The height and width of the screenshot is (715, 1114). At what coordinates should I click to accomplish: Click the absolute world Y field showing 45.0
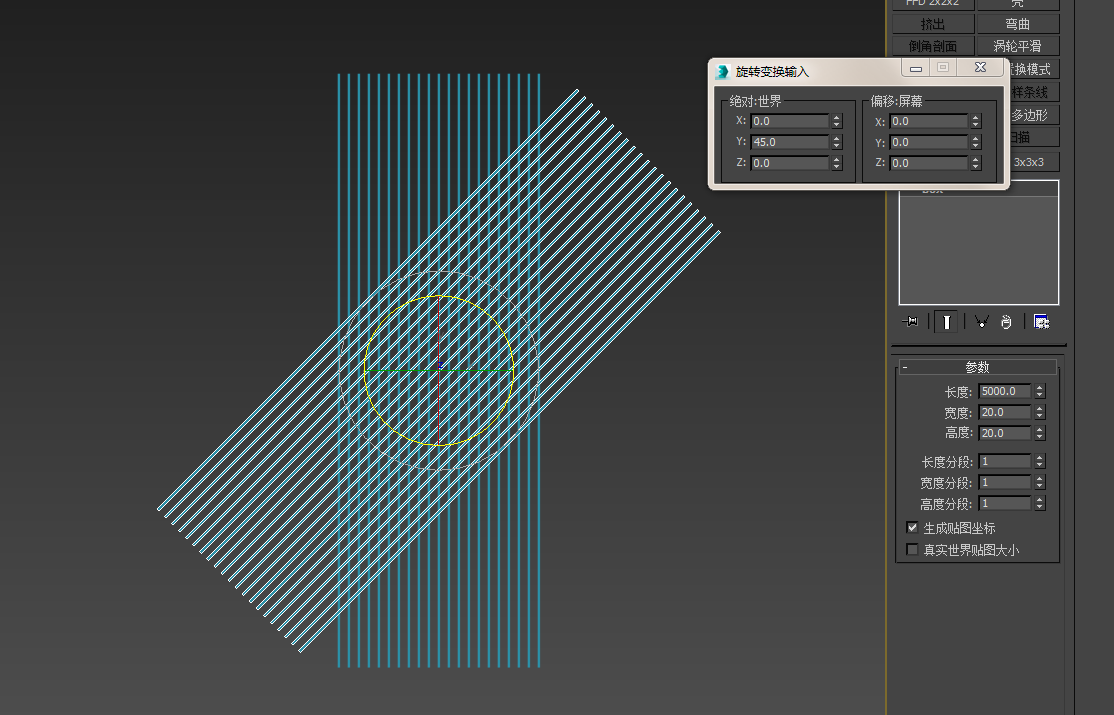tap(789, 142)
